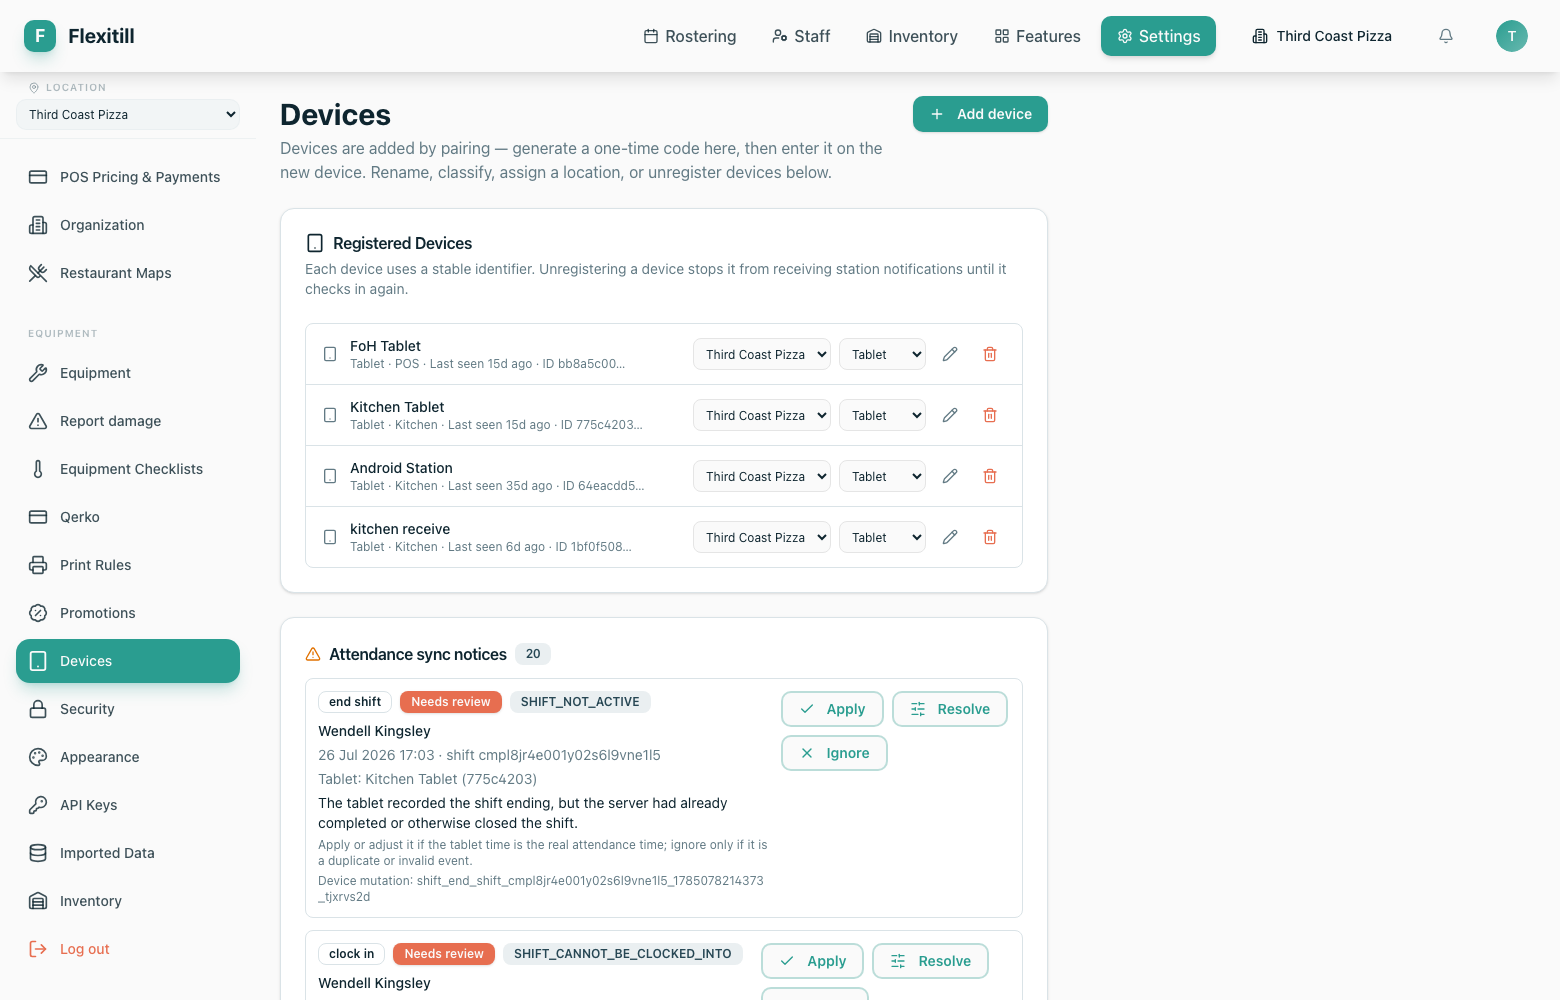Edit the Android Station device name
Screen dimensions: 1560x1000
tap(950, 476)
